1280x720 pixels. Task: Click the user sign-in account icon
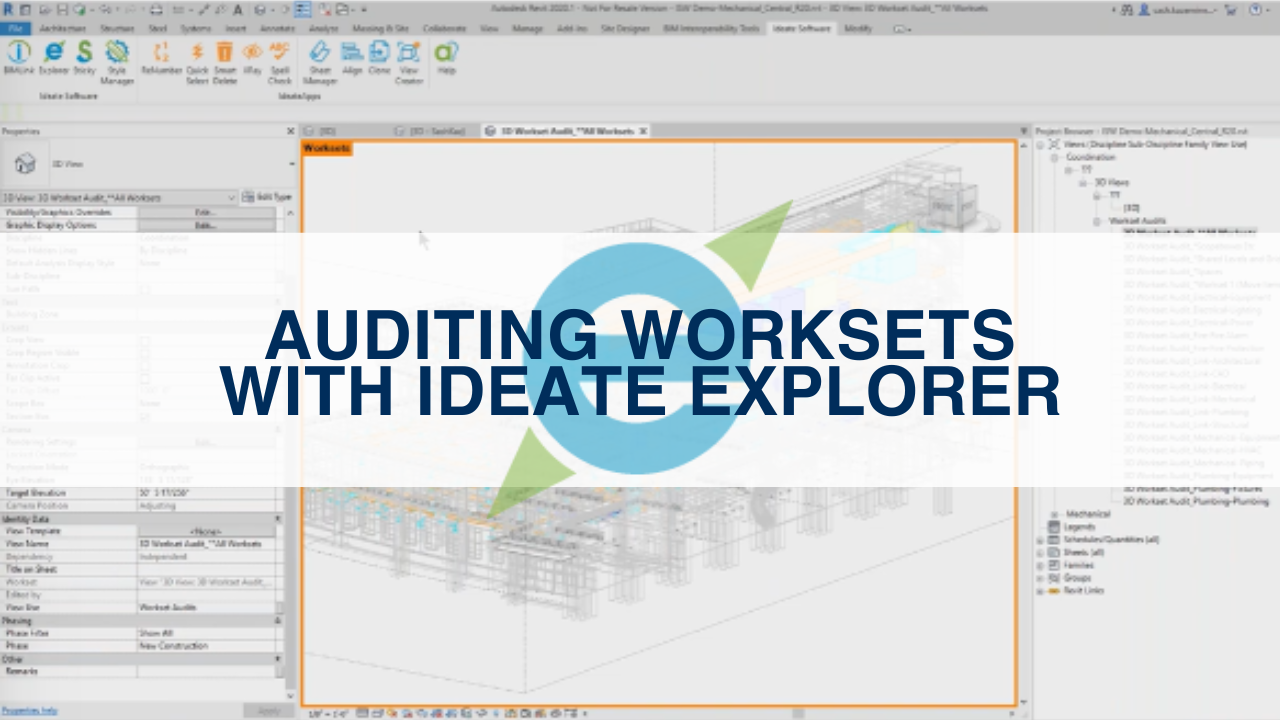point(1144,9)
